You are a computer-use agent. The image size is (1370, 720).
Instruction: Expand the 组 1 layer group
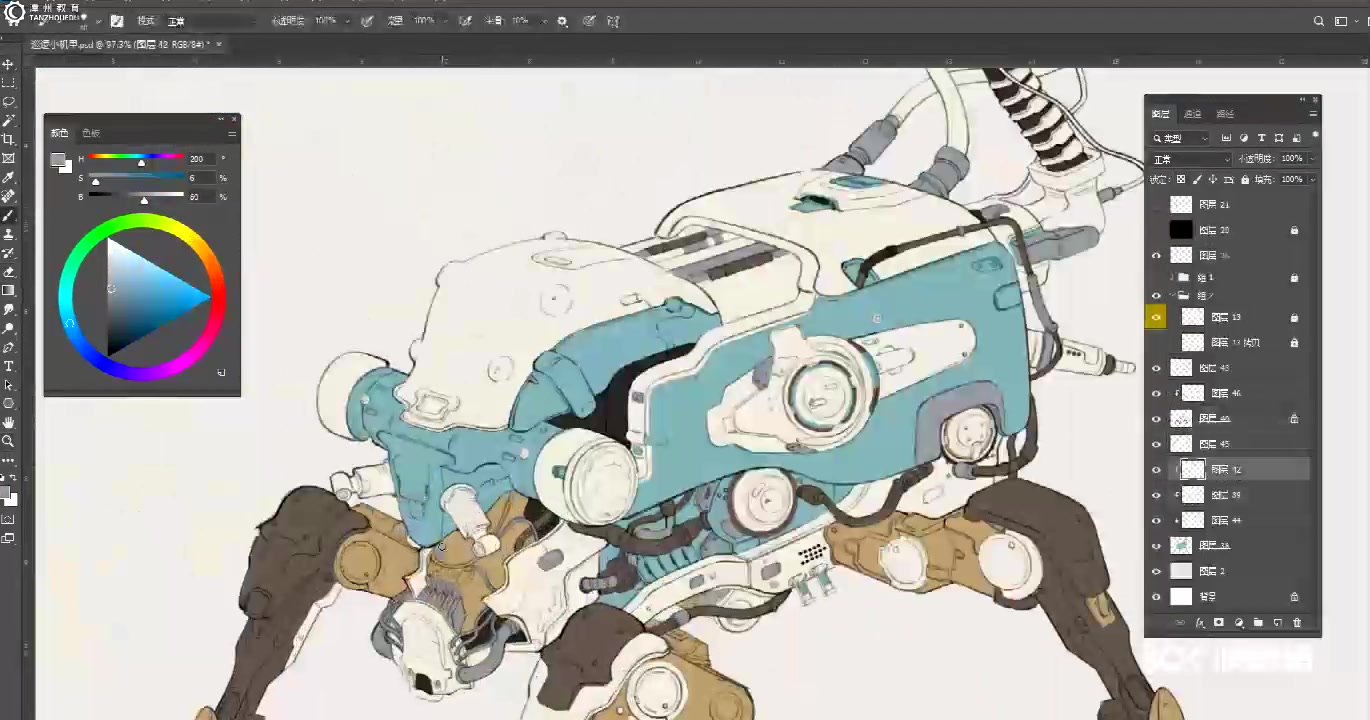click(1172, 277)
